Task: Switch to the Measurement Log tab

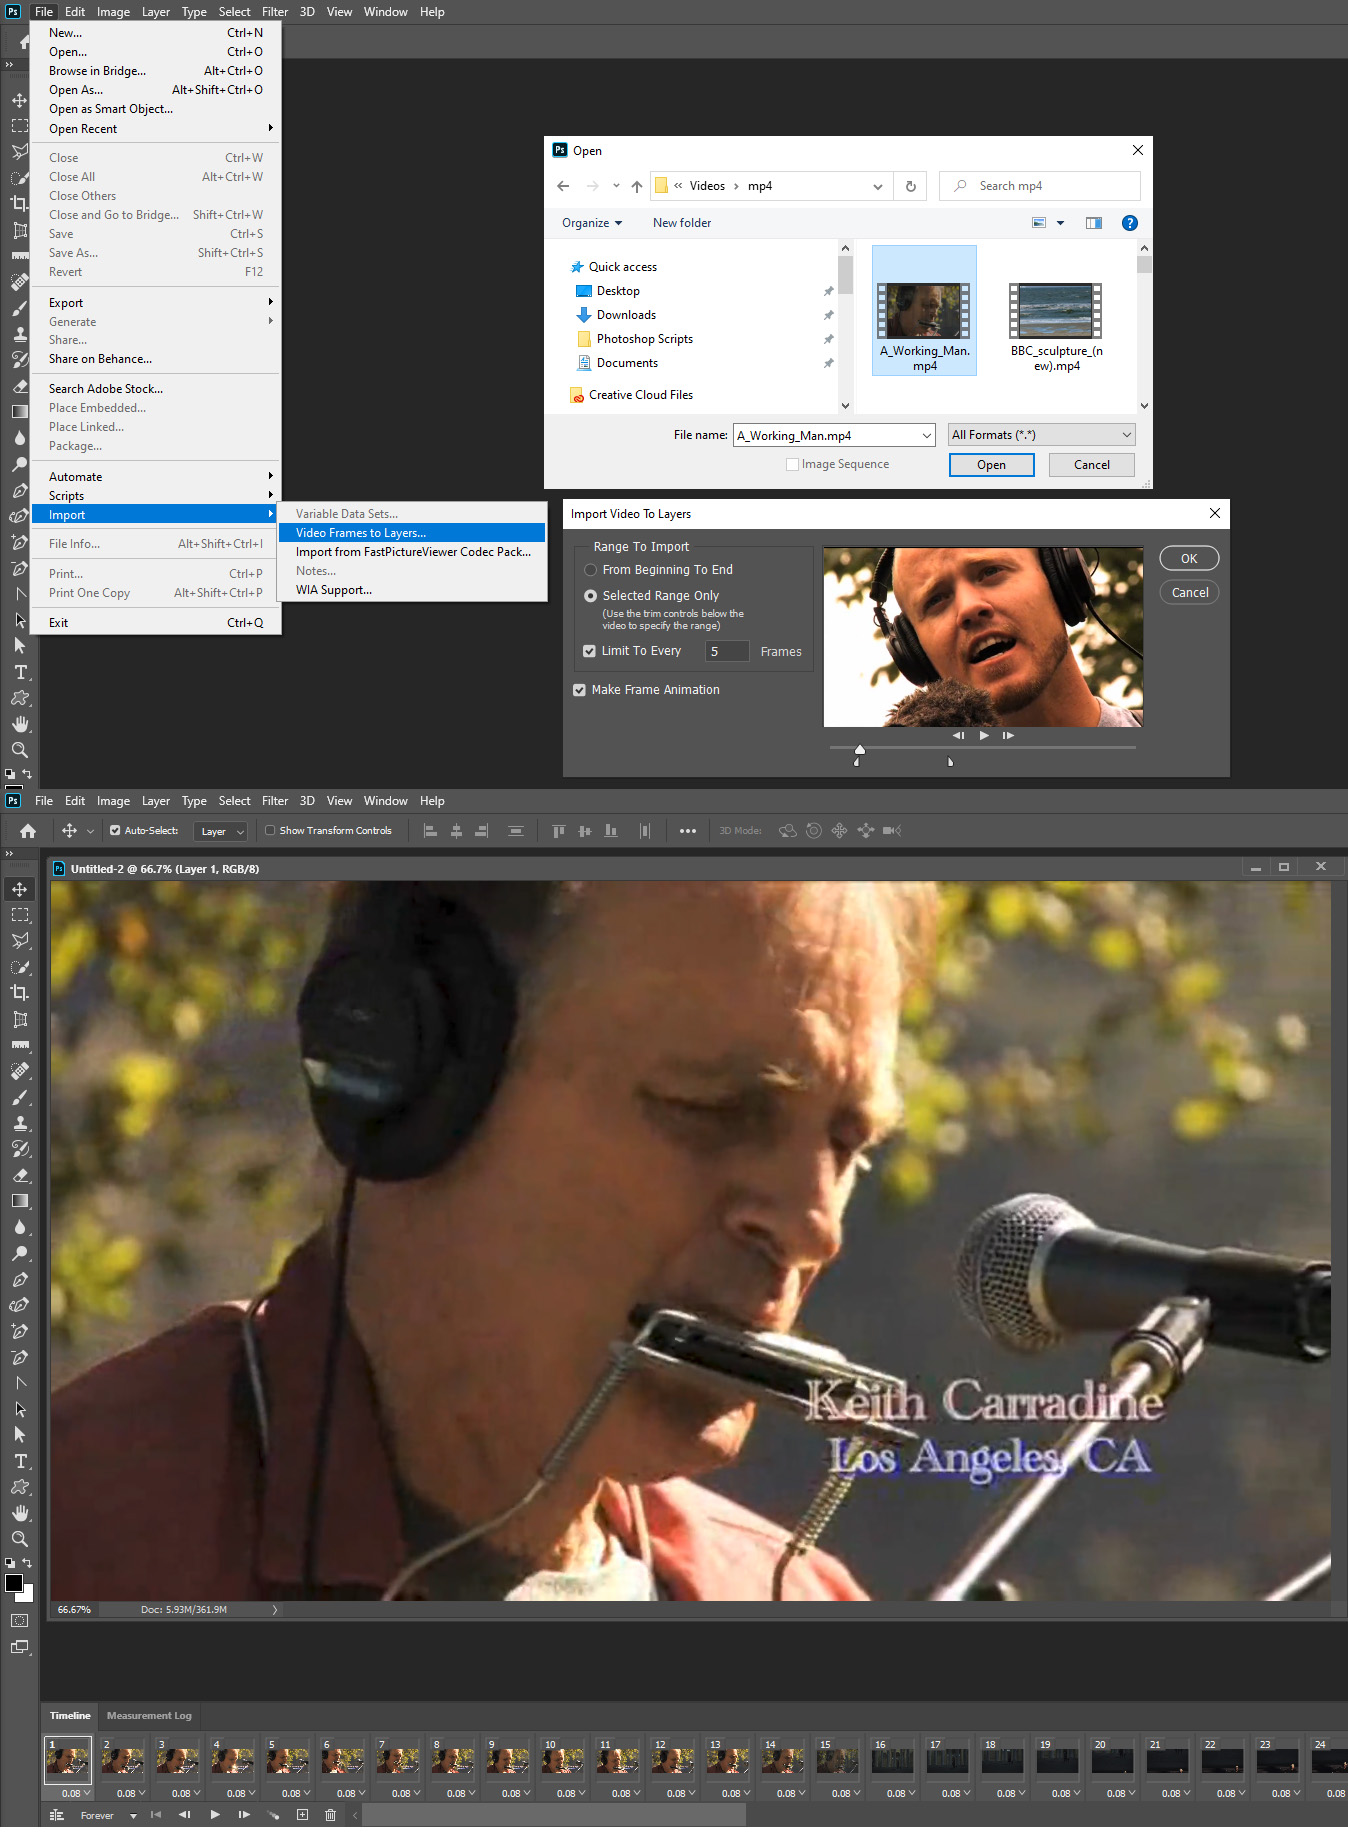Action: pos(149,1716)
